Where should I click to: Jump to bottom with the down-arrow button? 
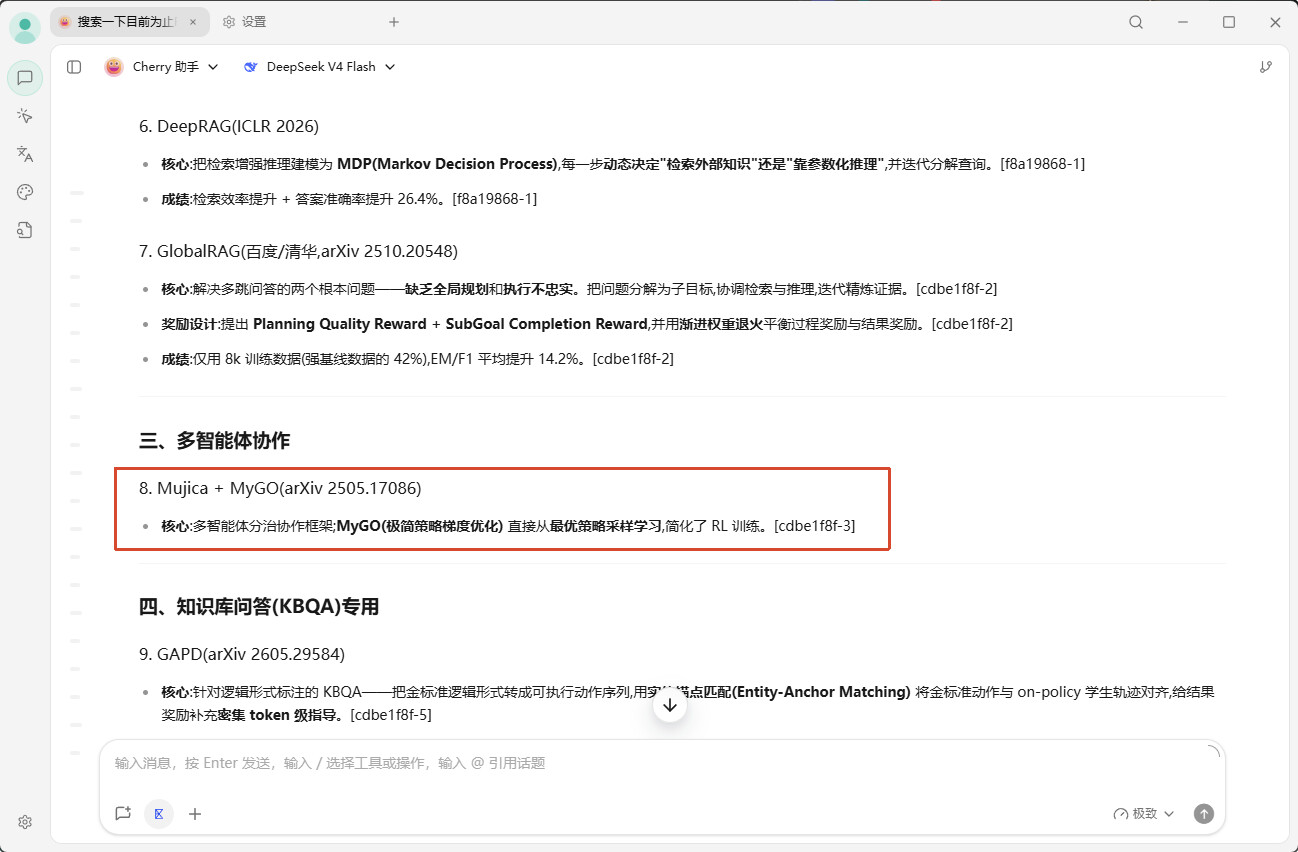[x=670, y=705]
